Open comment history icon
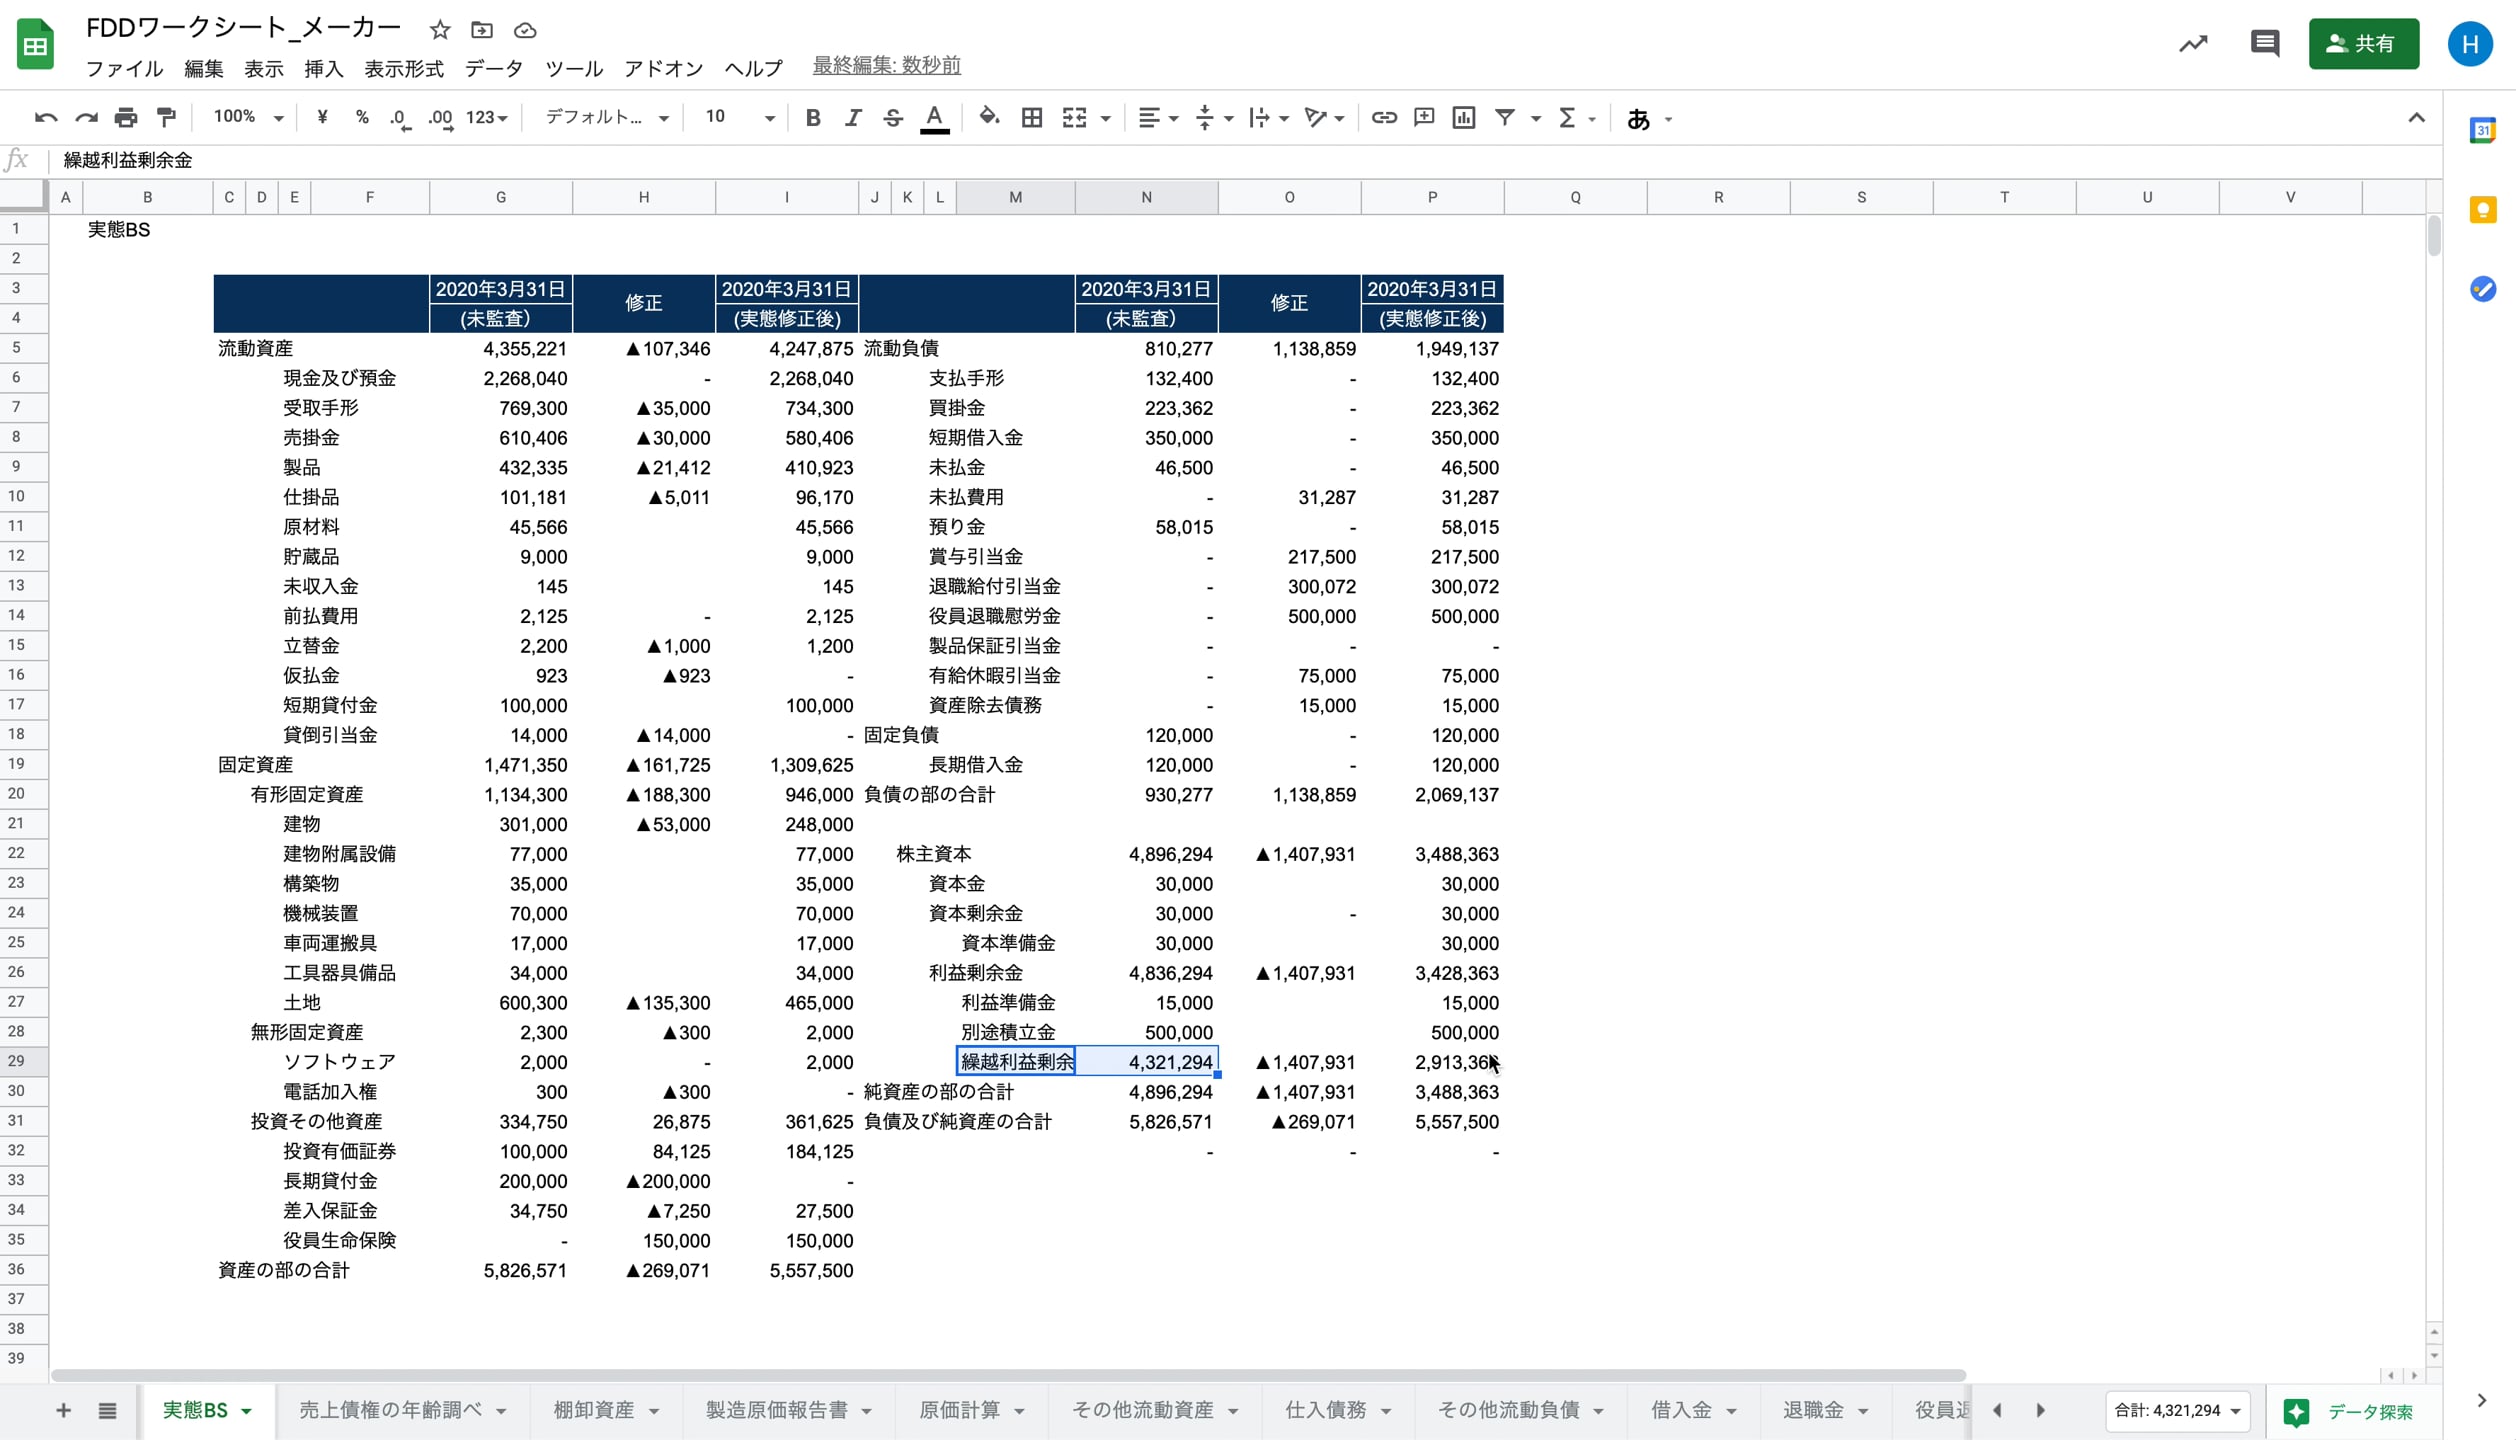The width and height of the screenshot is (2516, 1440). point(2264,44)
